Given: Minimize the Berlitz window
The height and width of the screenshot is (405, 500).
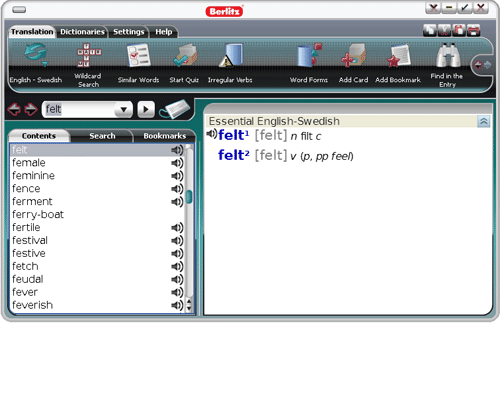Looking at the screenshot, I should [x=449, y=8].
